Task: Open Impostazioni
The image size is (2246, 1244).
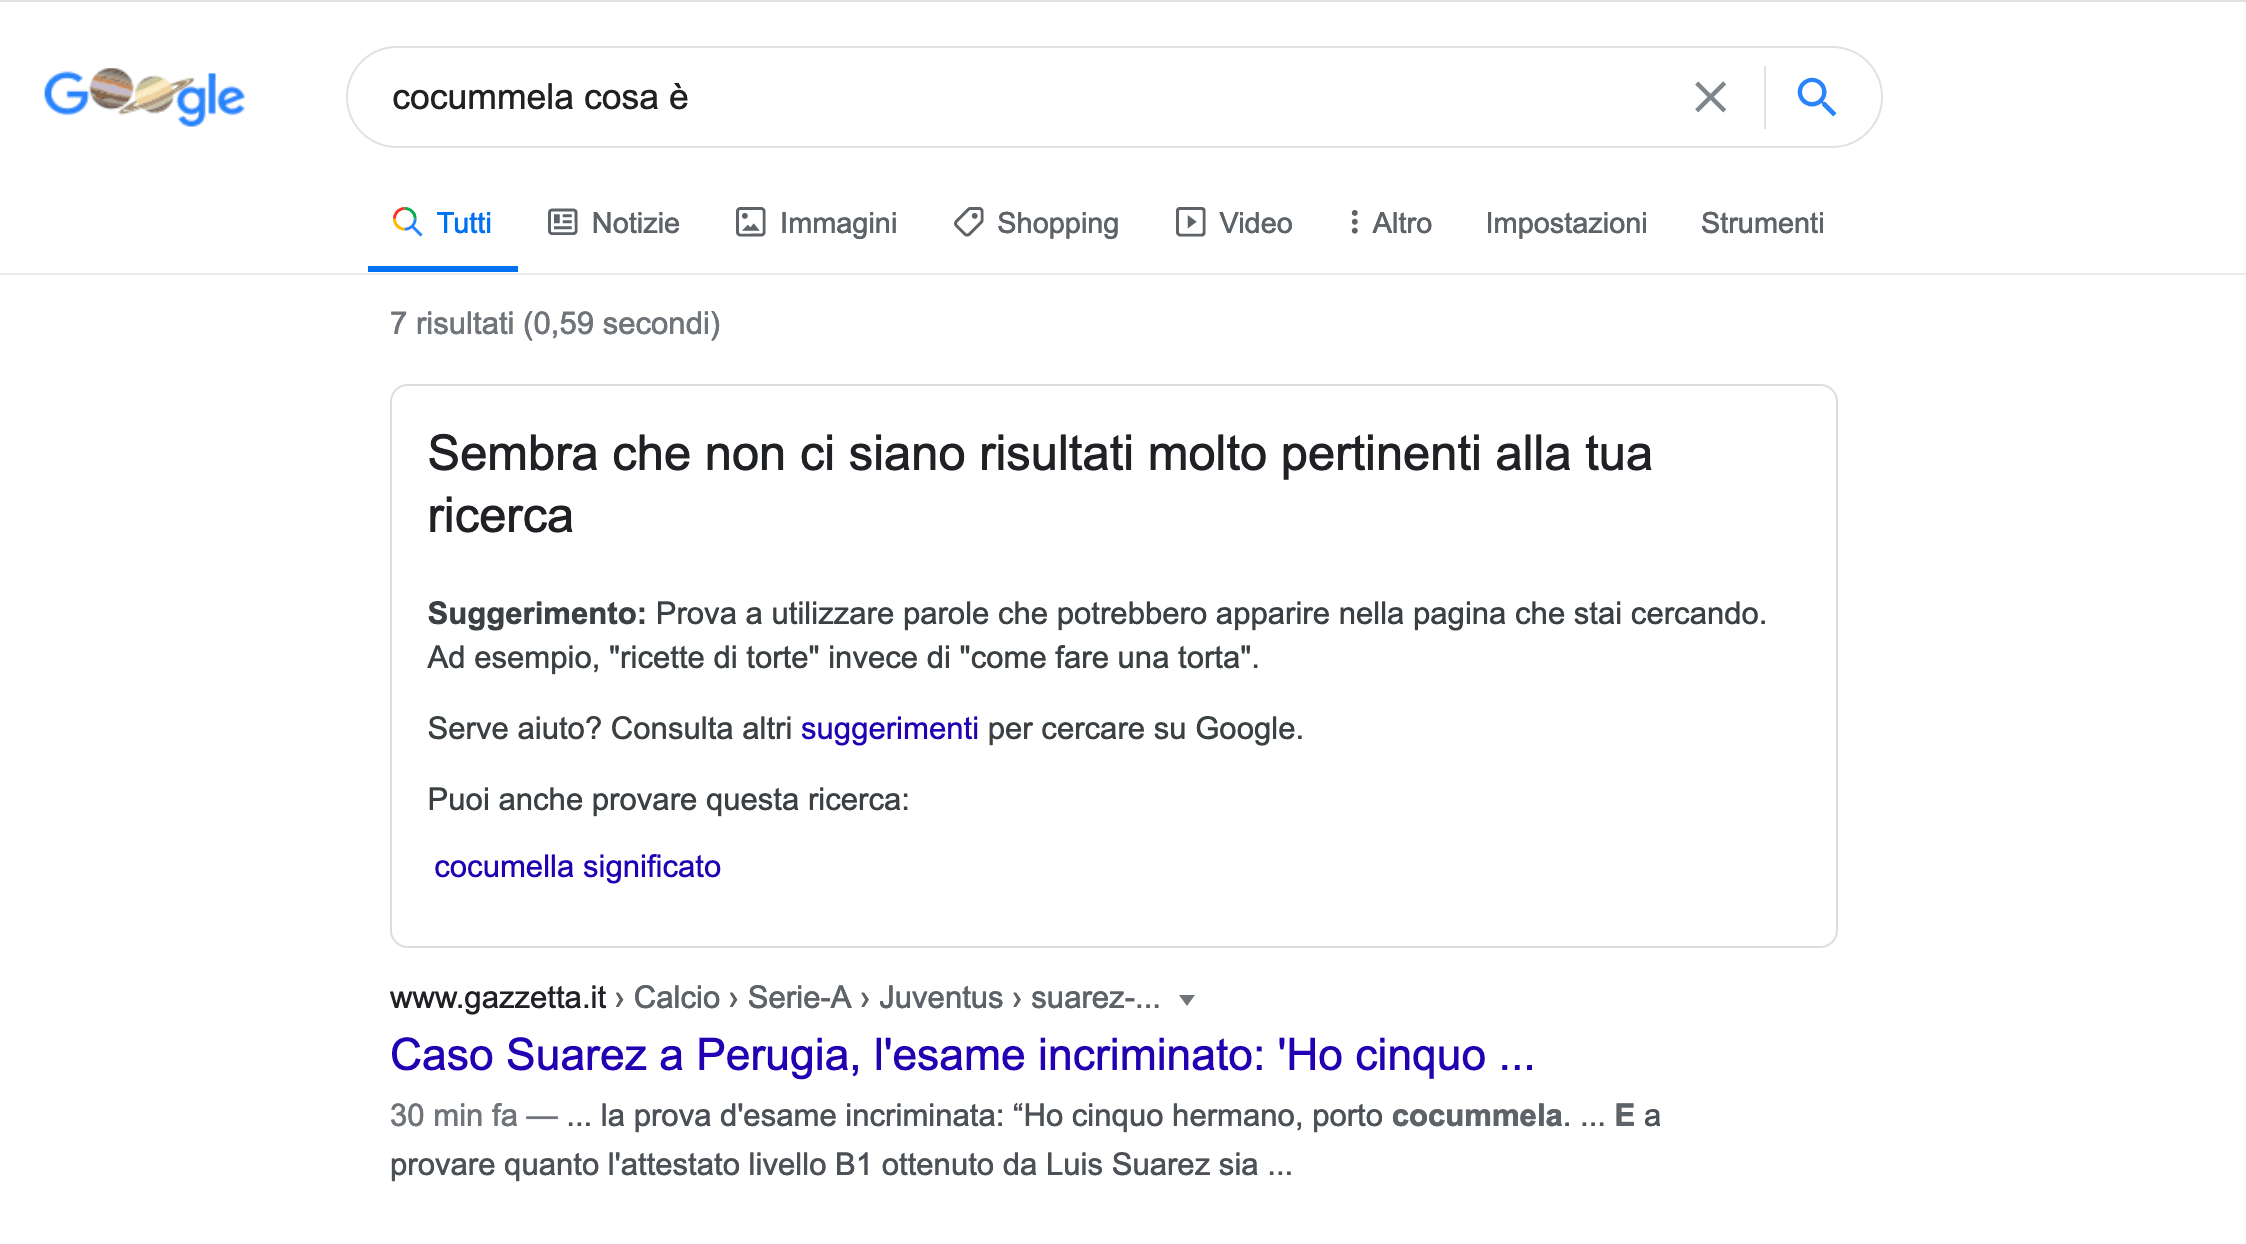Action: coord(1566,223)
